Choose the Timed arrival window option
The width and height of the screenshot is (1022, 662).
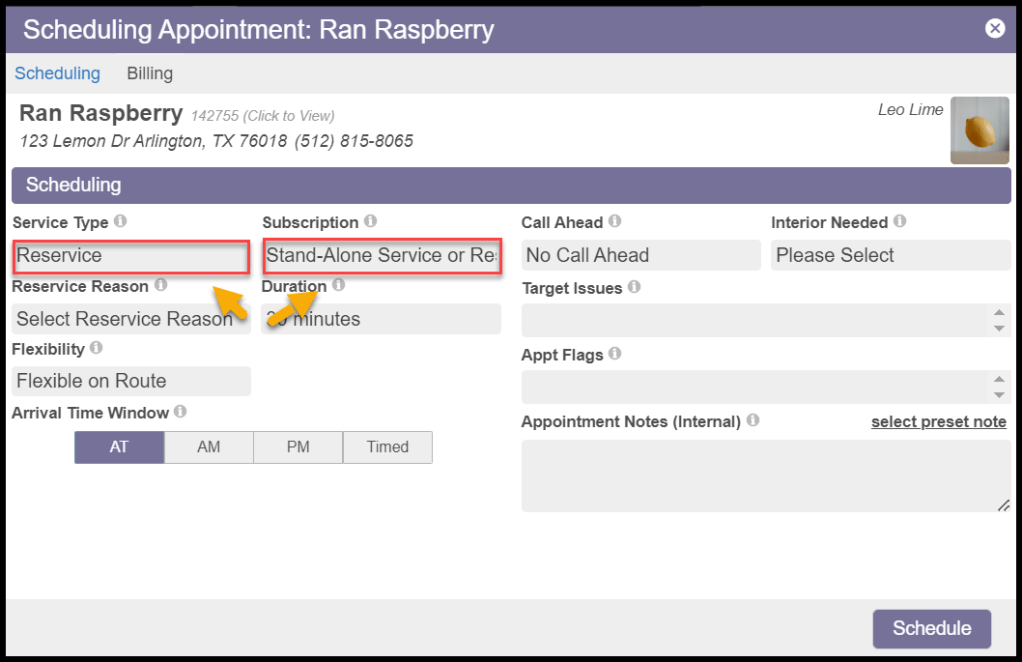click(x=387, y=447)
